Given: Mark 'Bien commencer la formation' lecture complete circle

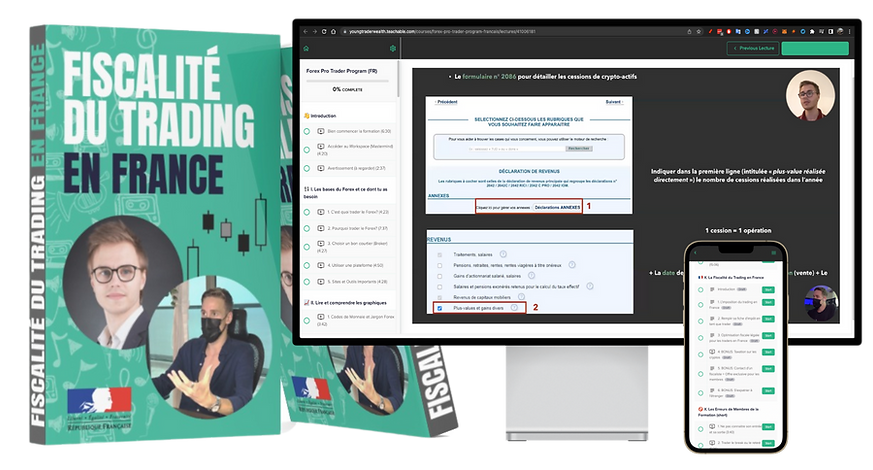Looking at the screenshot, I should pyautogui.click(x=307, y=131).
